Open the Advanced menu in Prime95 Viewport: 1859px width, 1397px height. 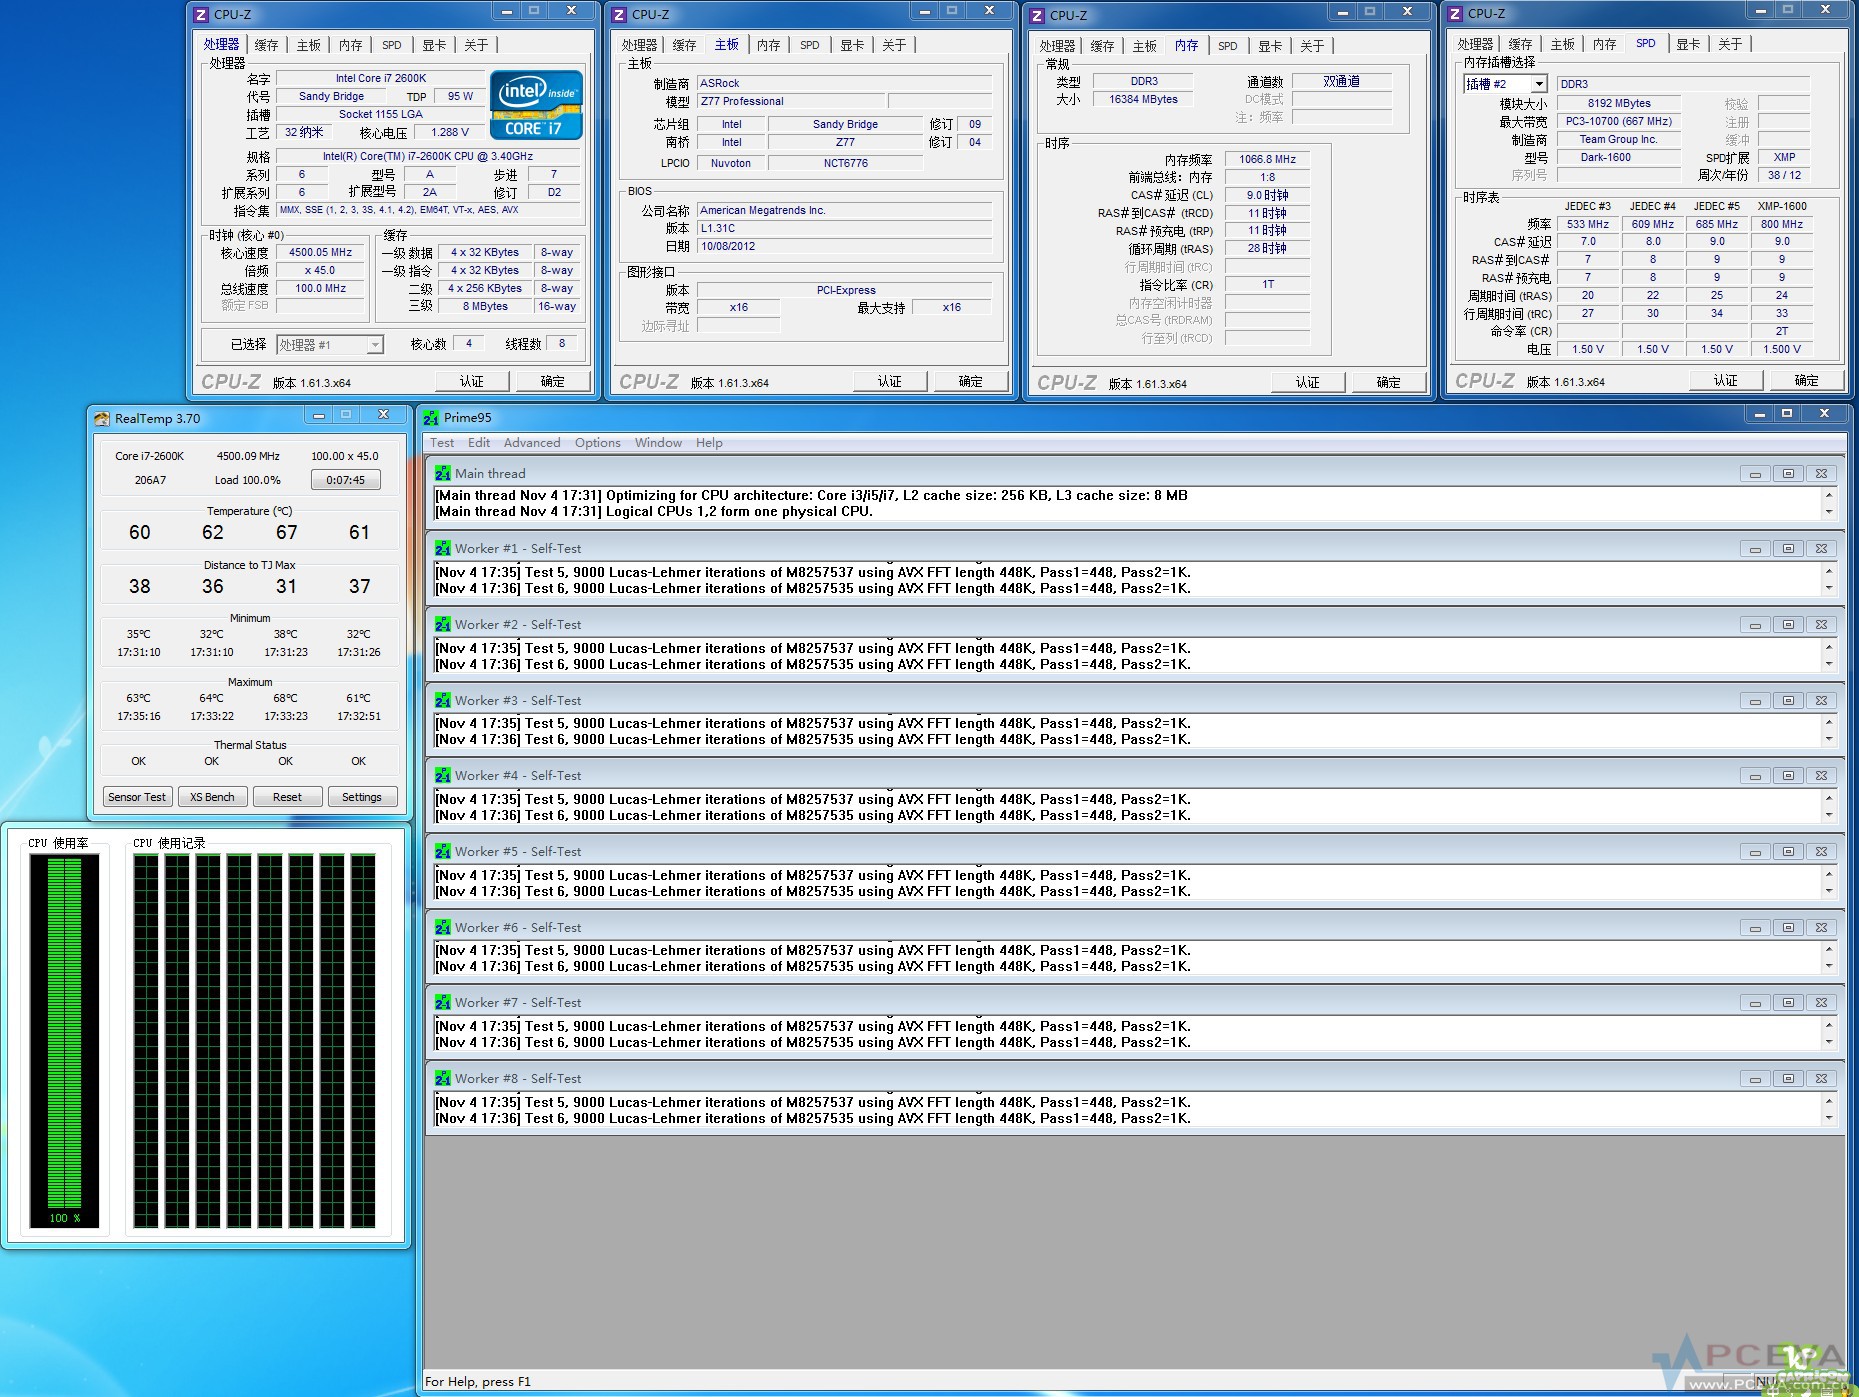point(531,443)
